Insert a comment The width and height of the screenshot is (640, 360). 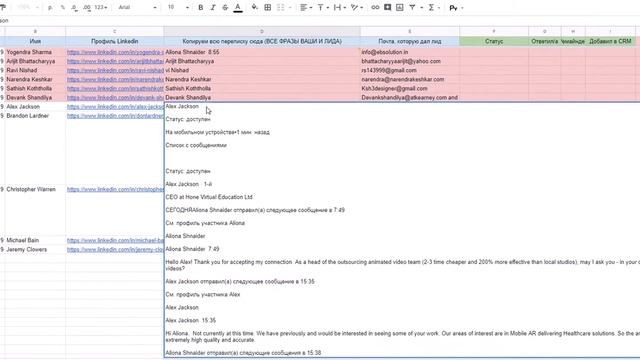click(388, 7)
